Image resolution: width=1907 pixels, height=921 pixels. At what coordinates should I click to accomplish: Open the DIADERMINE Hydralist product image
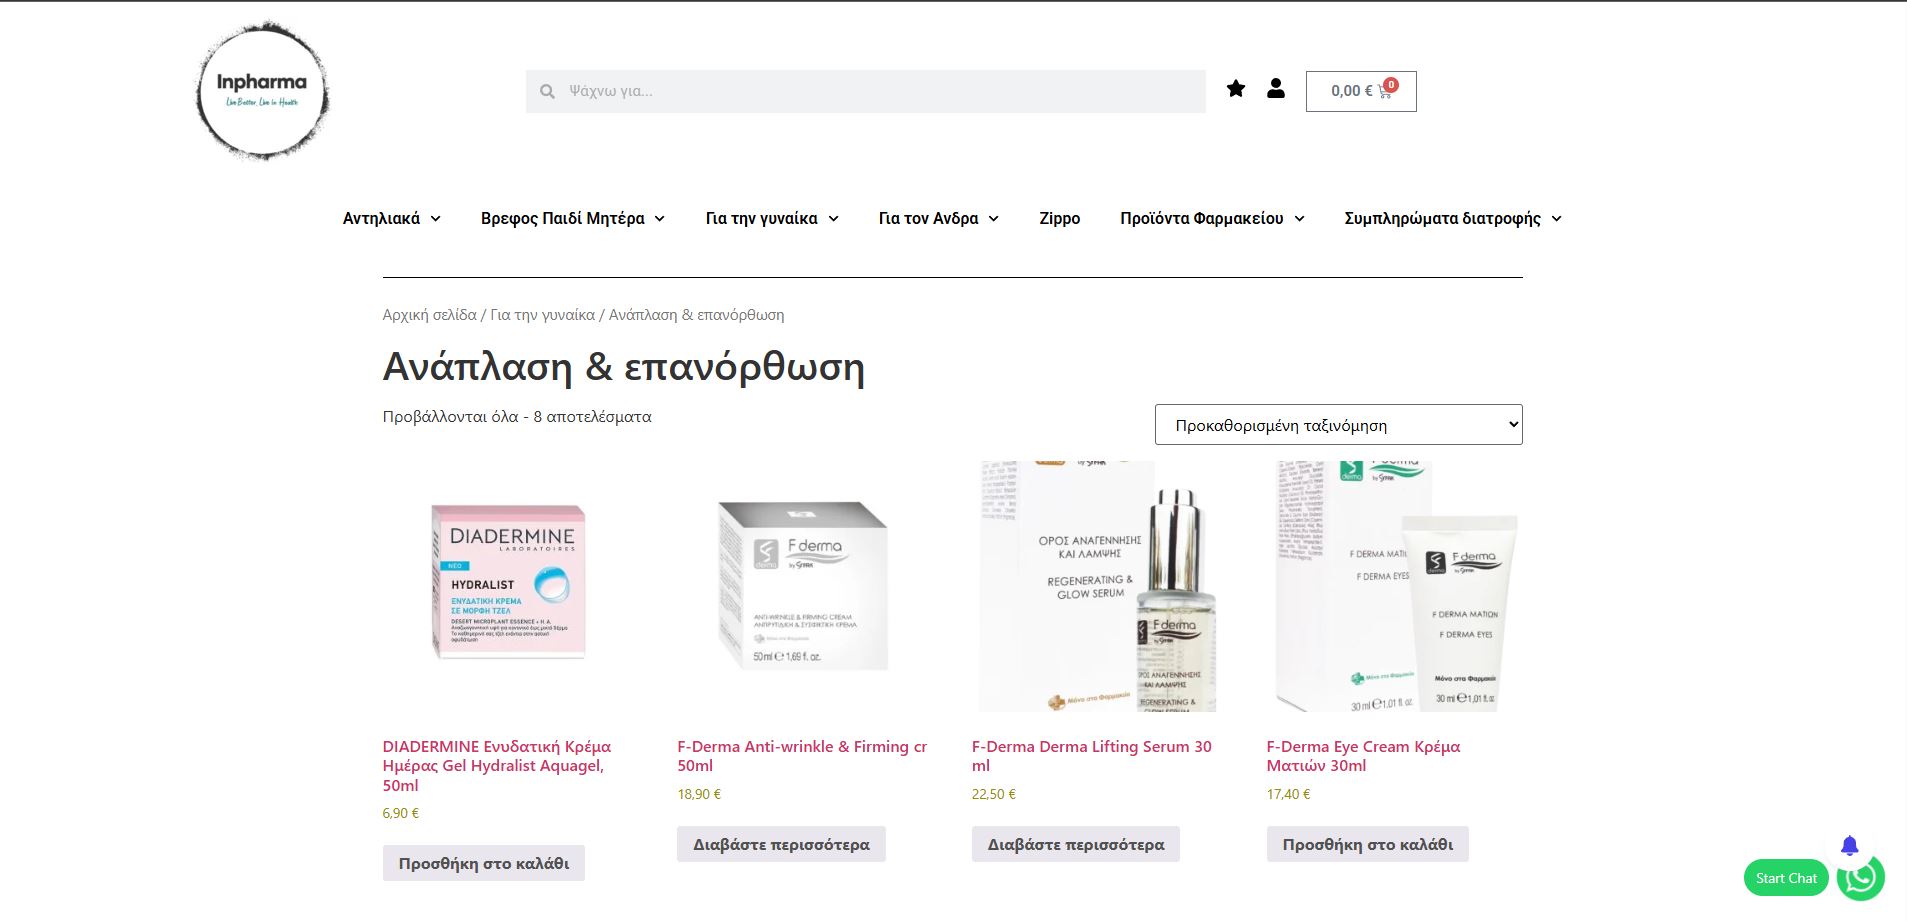point(509,587)
